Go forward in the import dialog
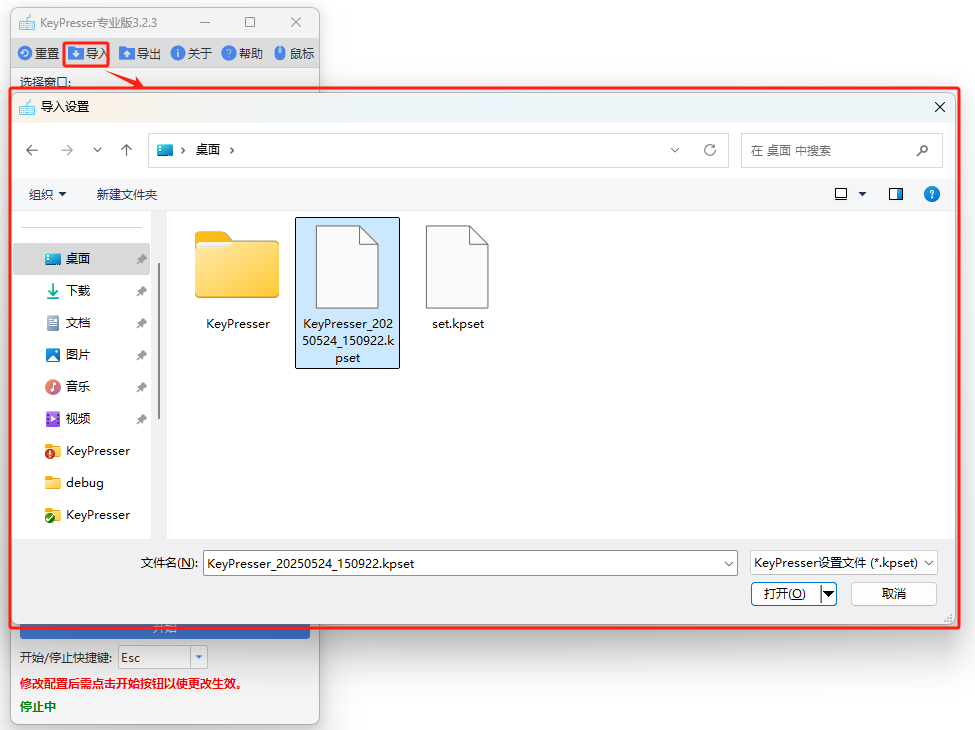Image resolution: width=975 pixels, height=730 pixels. click(x=67, y=150)
